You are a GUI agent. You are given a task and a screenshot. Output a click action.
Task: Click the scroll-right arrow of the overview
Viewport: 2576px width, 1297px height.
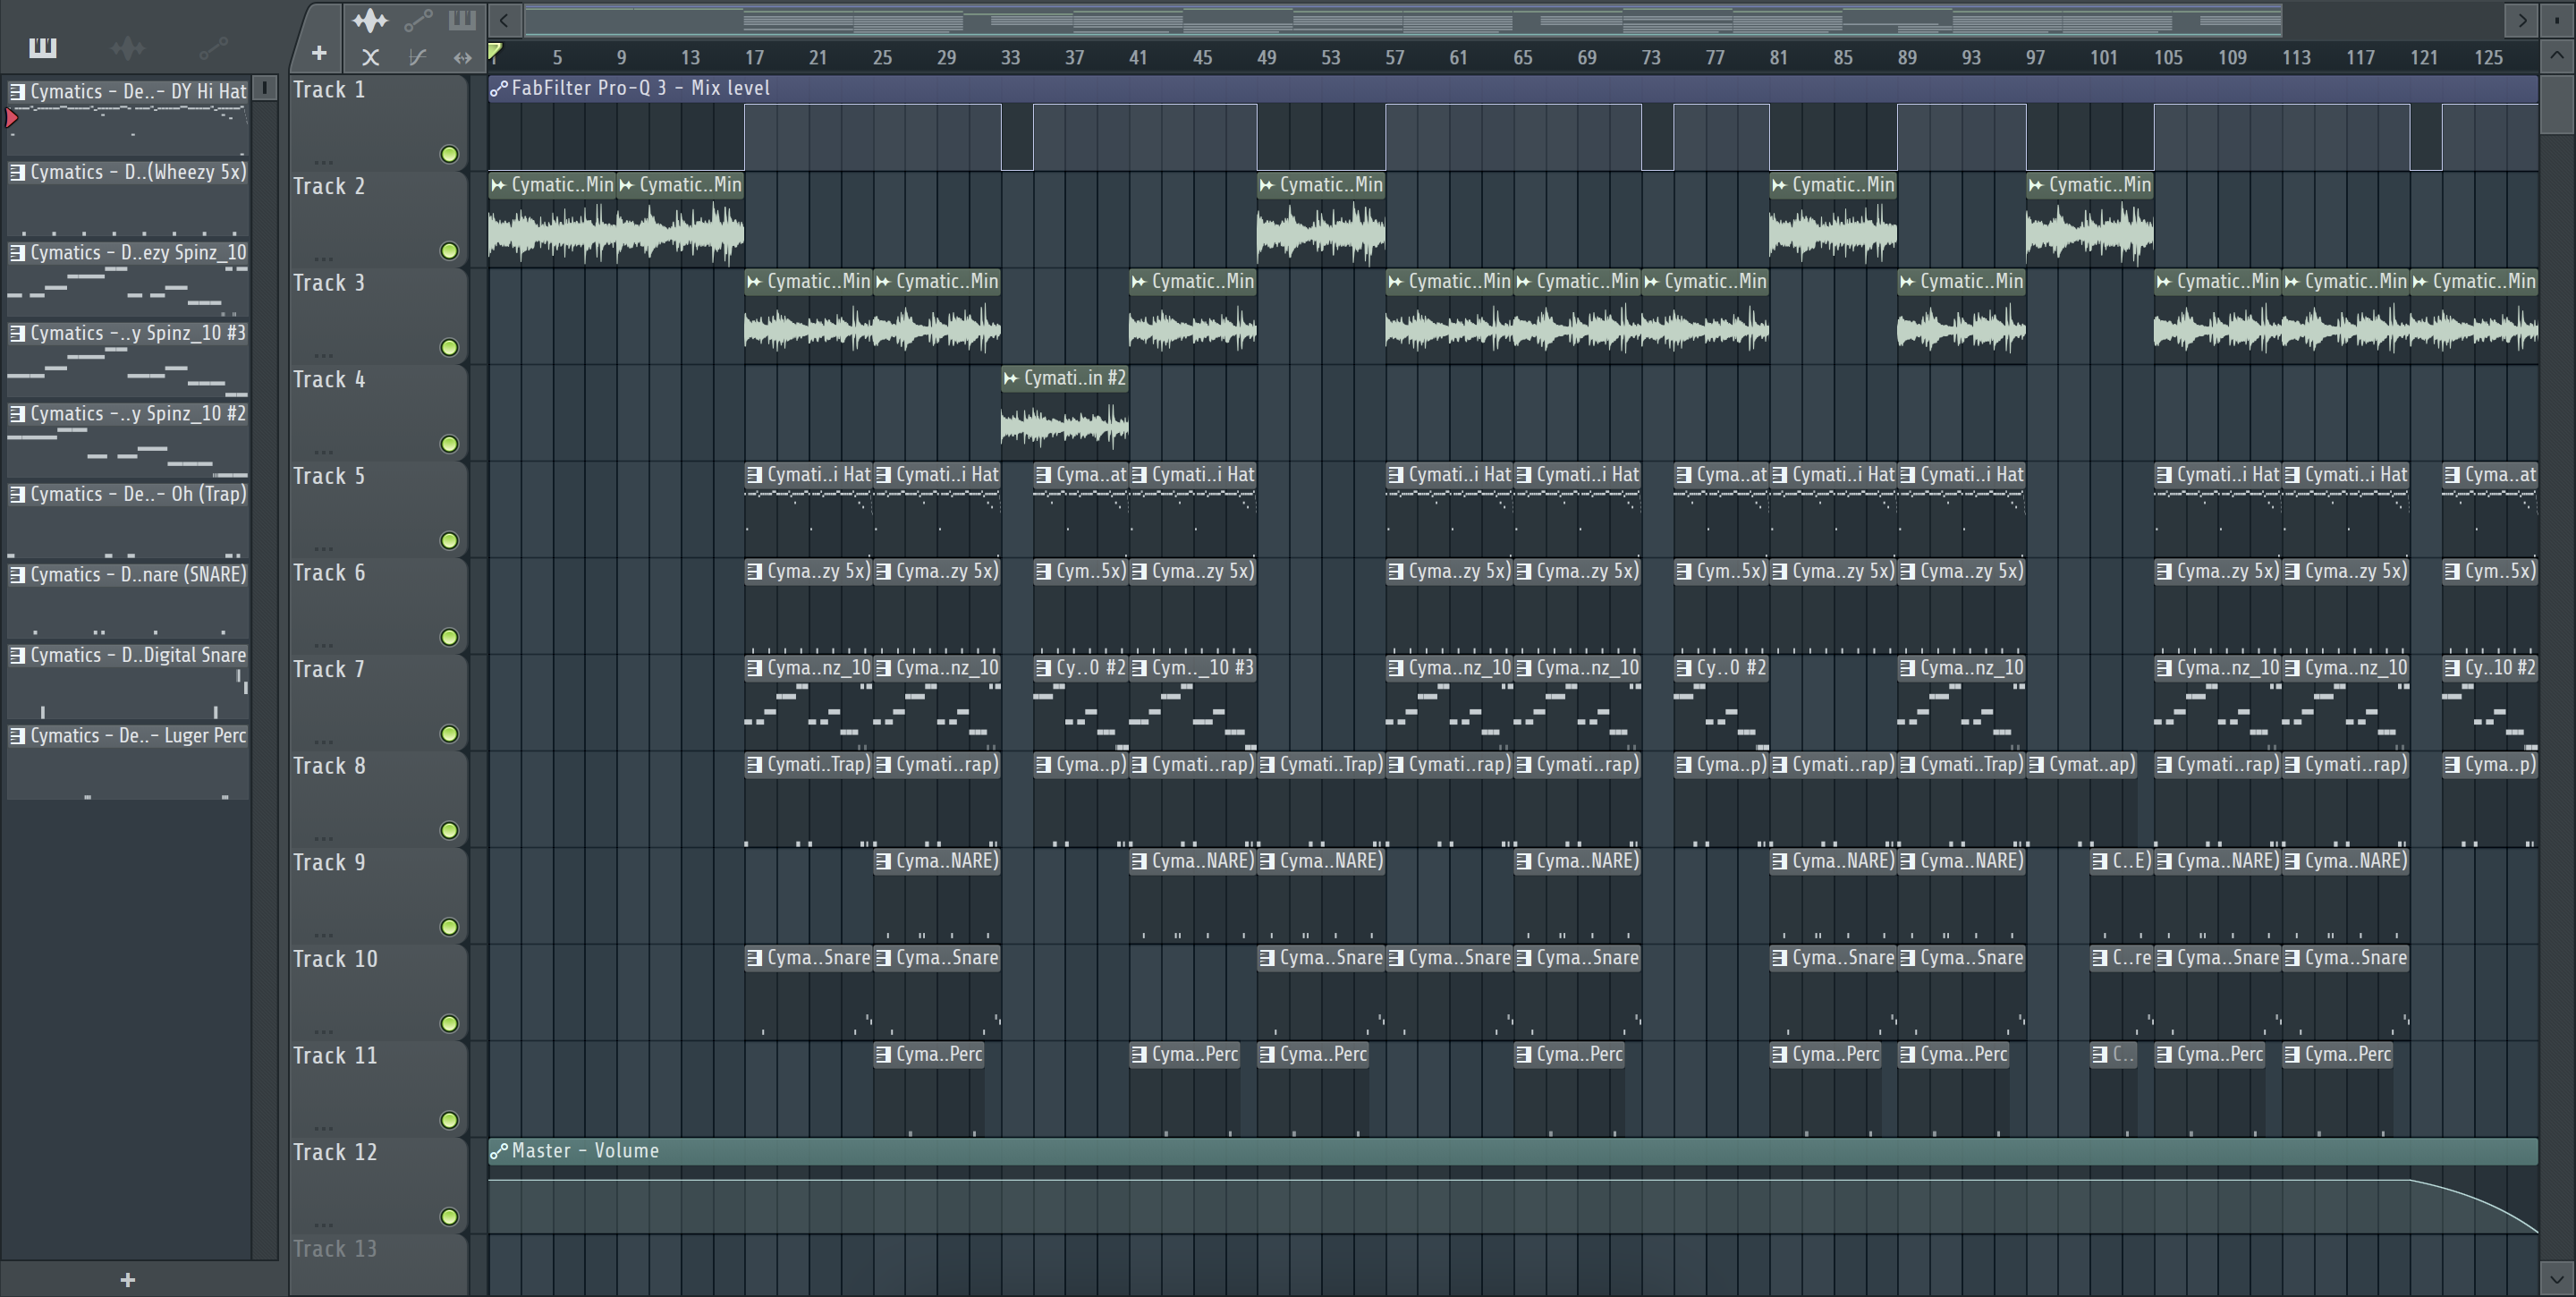click(2521, 19)
